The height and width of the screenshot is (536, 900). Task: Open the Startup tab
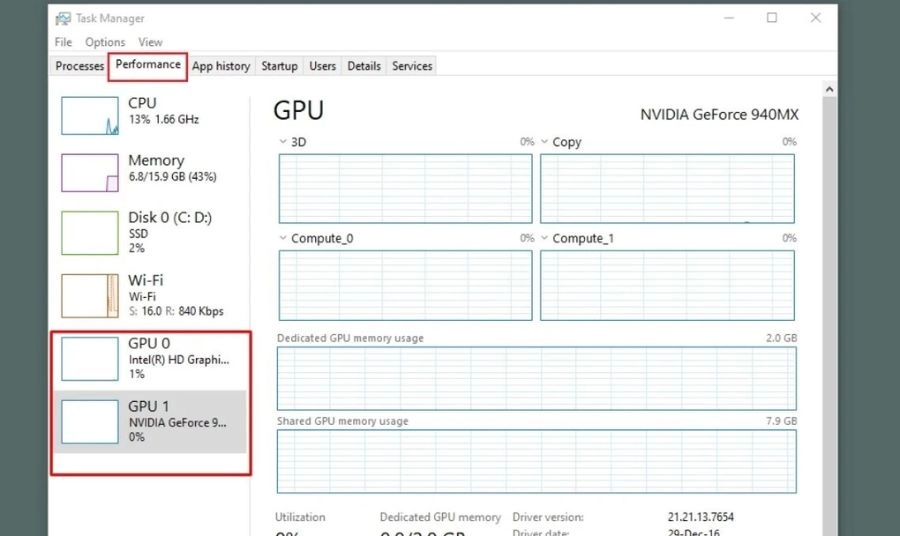point(280,66)
